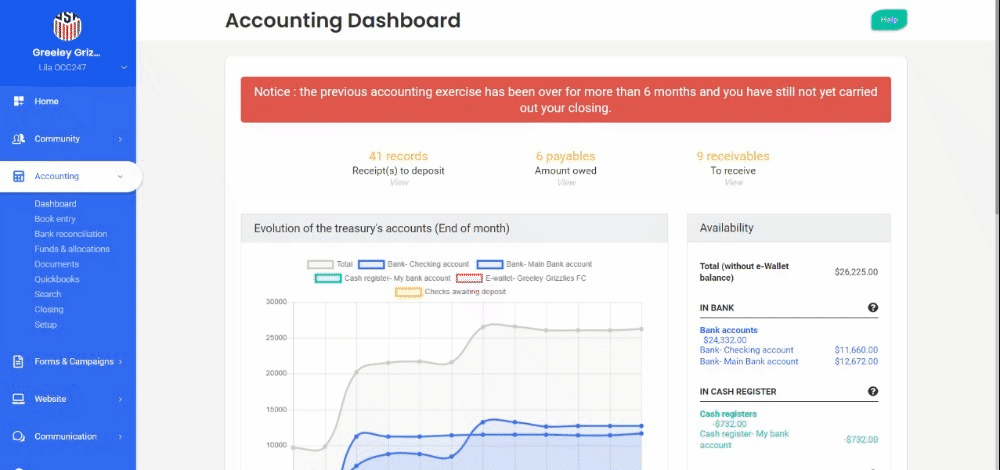Screen dimensions: 1000x470
Task: Click the In Bank help question icon
Action: pos(872,308)
